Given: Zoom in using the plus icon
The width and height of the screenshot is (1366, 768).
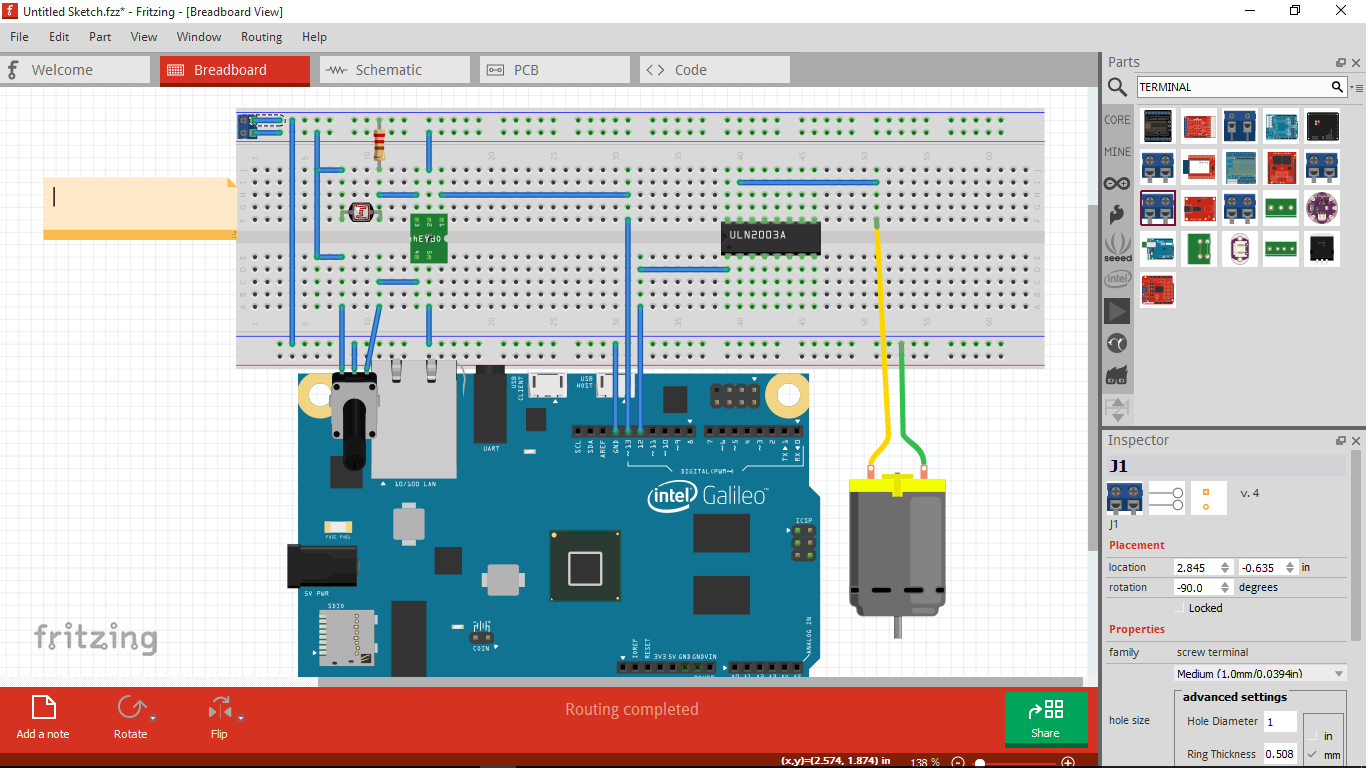Looking at the screenshot, I should (x=1068, y=763).
